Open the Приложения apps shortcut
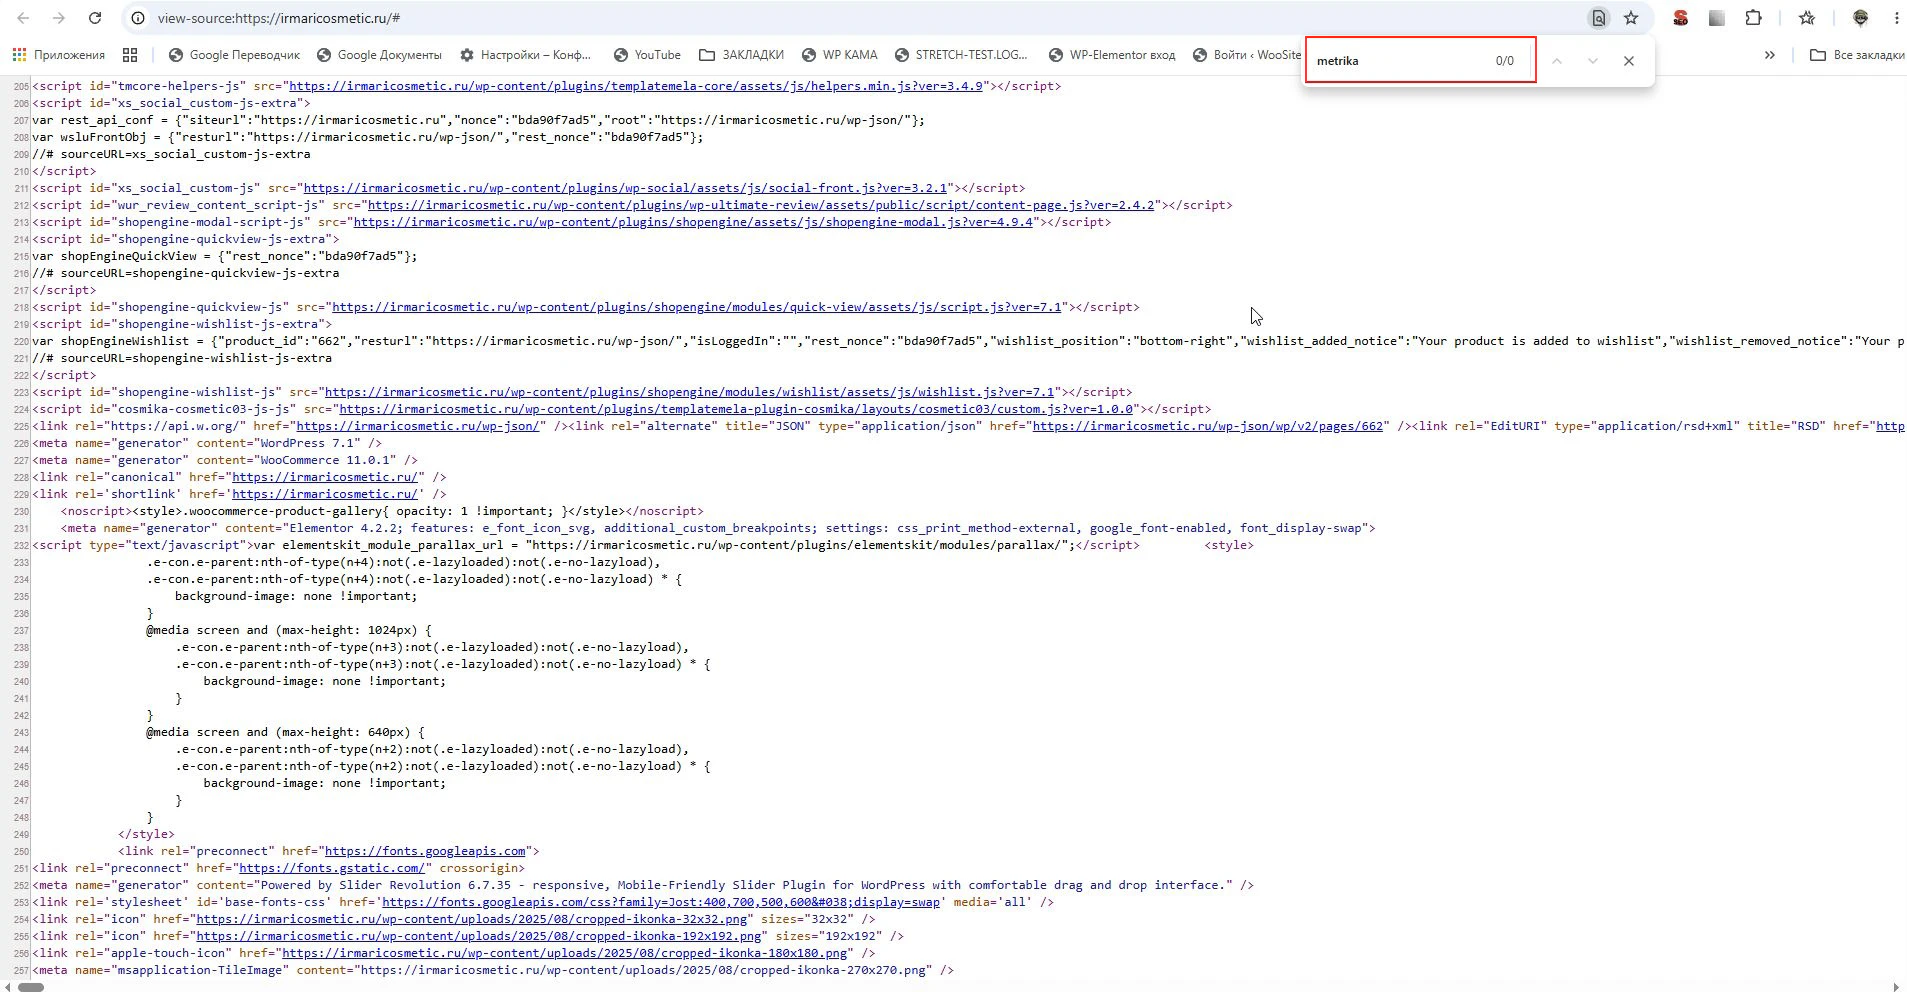Image resolution: width=1907 pixels, height=992 pixels. pyautogui.click(x=58, y=55)
